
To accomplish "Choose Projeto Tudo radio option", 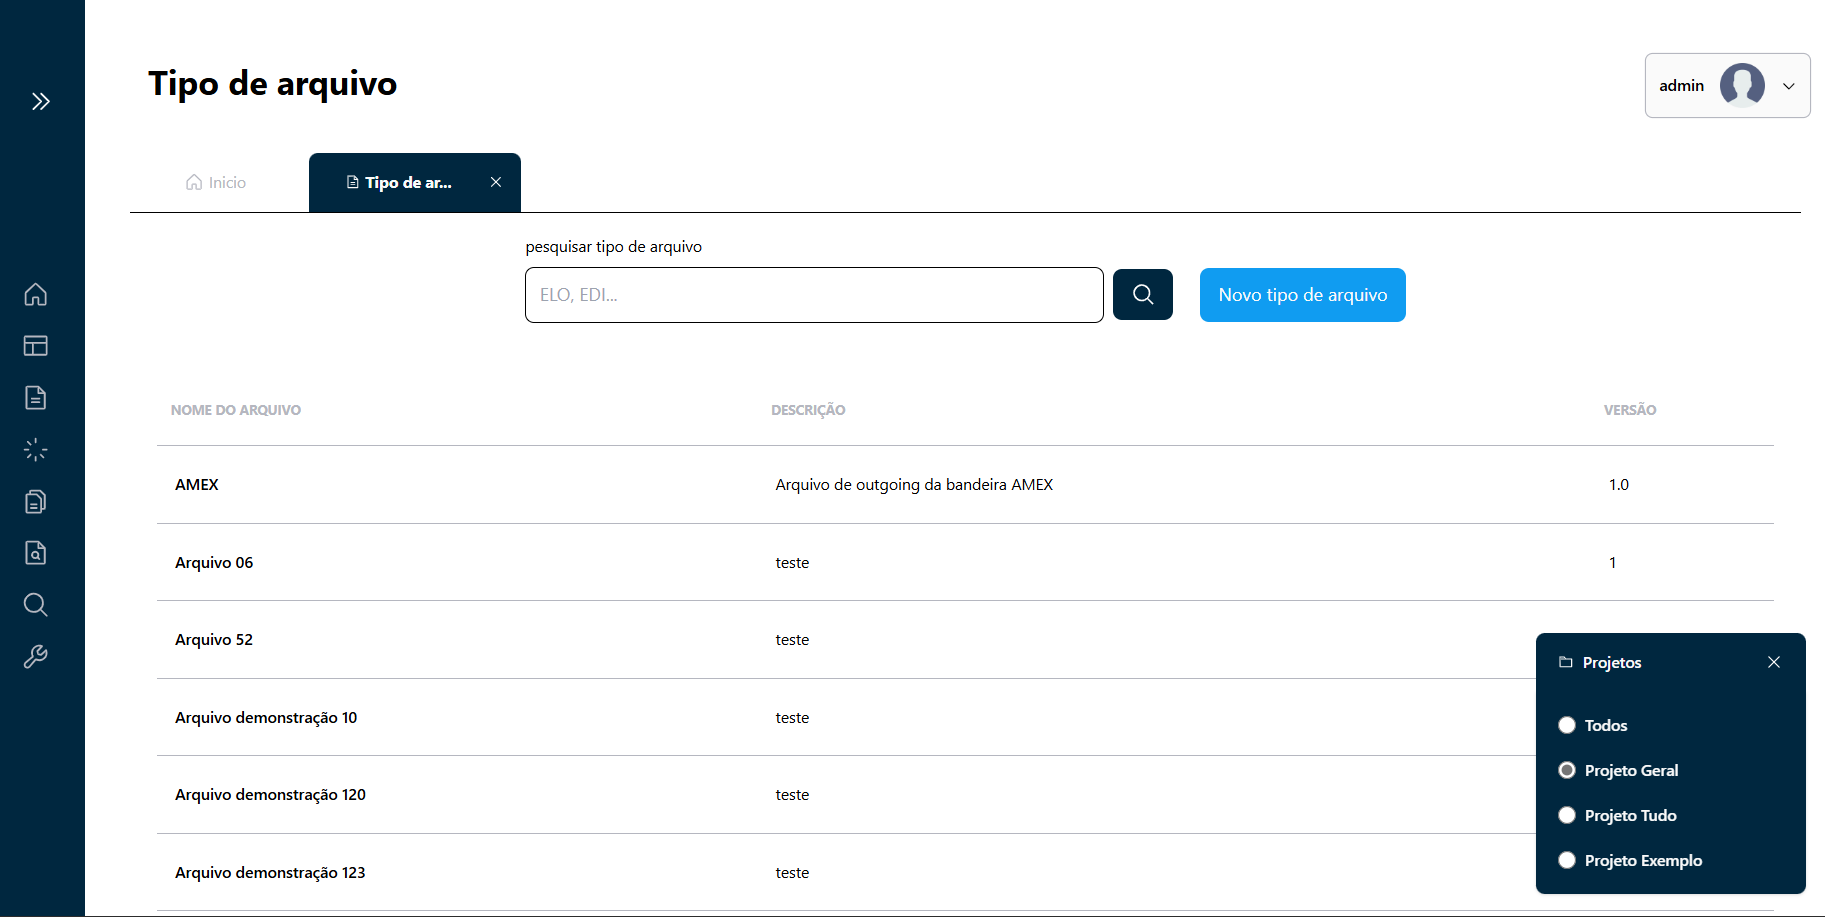I will [1567, 815].
